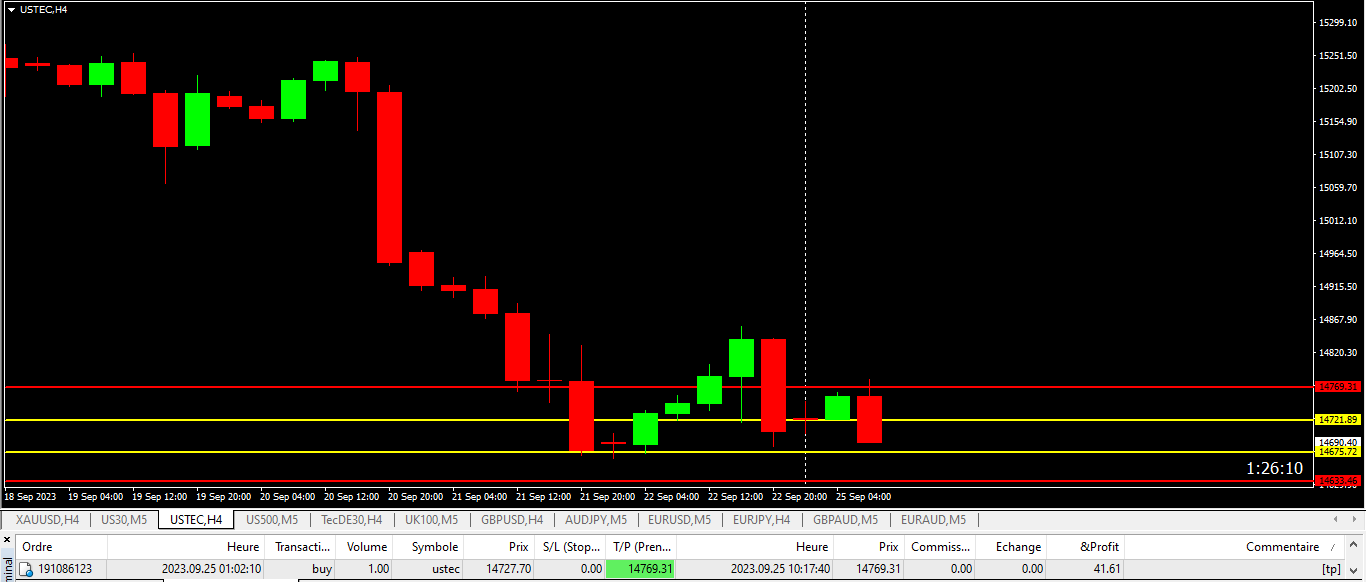Click the red 14769.31 price label on axis
1366x582 pixels.
pos(1338,386)
